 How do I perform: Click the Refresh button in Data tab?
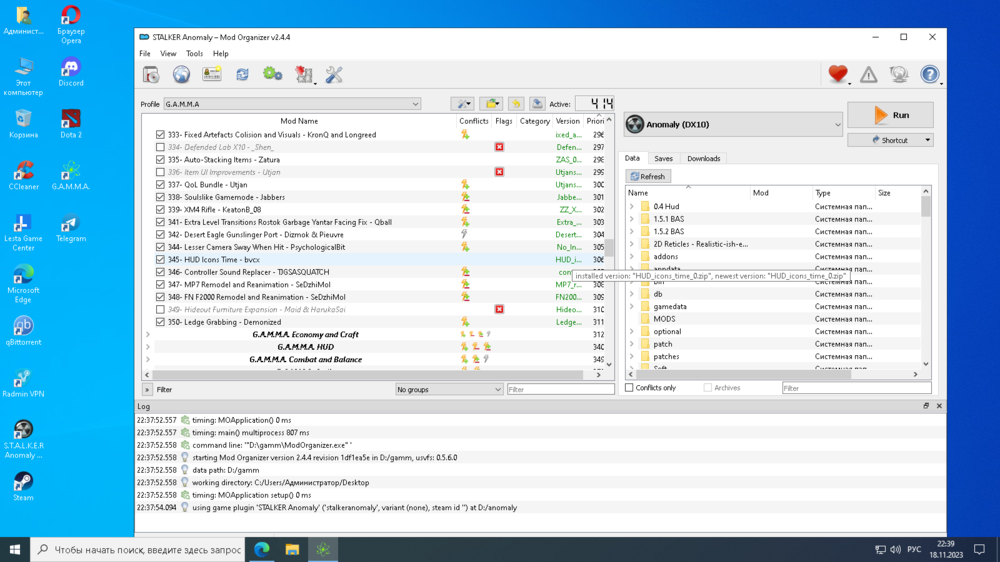click(647, 177)
